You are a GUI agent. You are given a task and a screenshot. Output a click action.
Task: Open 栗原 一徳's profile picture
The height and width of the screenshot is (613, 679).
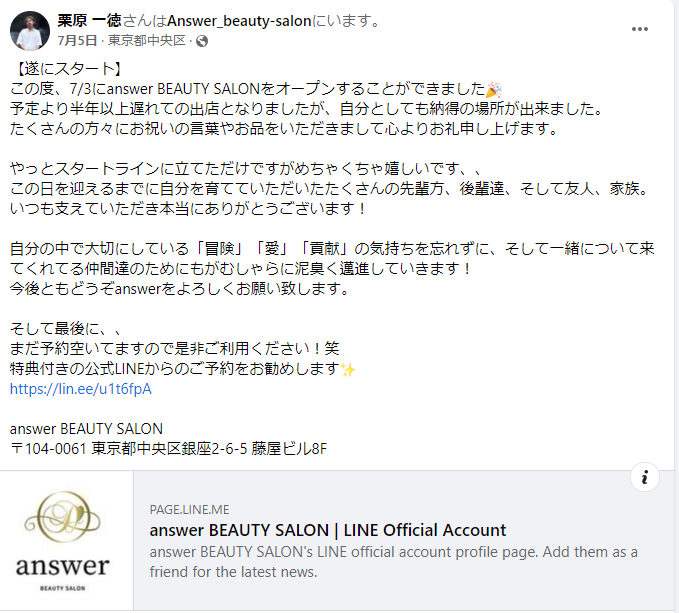pos(30,31)
